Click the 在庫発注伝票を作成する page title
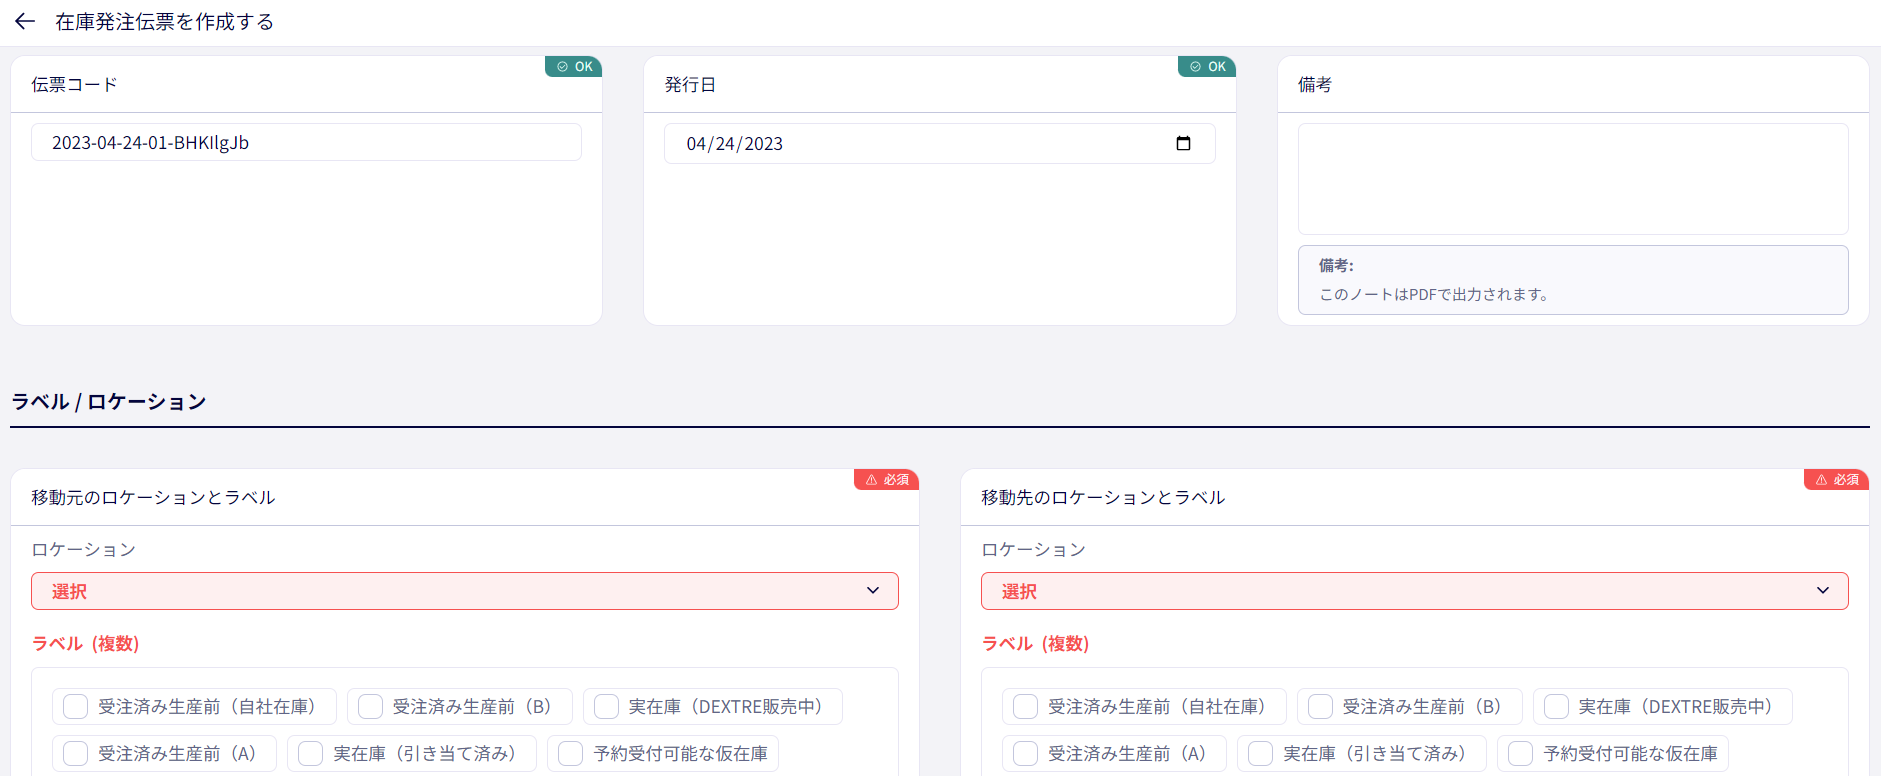The width and height of the screenshot is (1881, 776). 164,21
